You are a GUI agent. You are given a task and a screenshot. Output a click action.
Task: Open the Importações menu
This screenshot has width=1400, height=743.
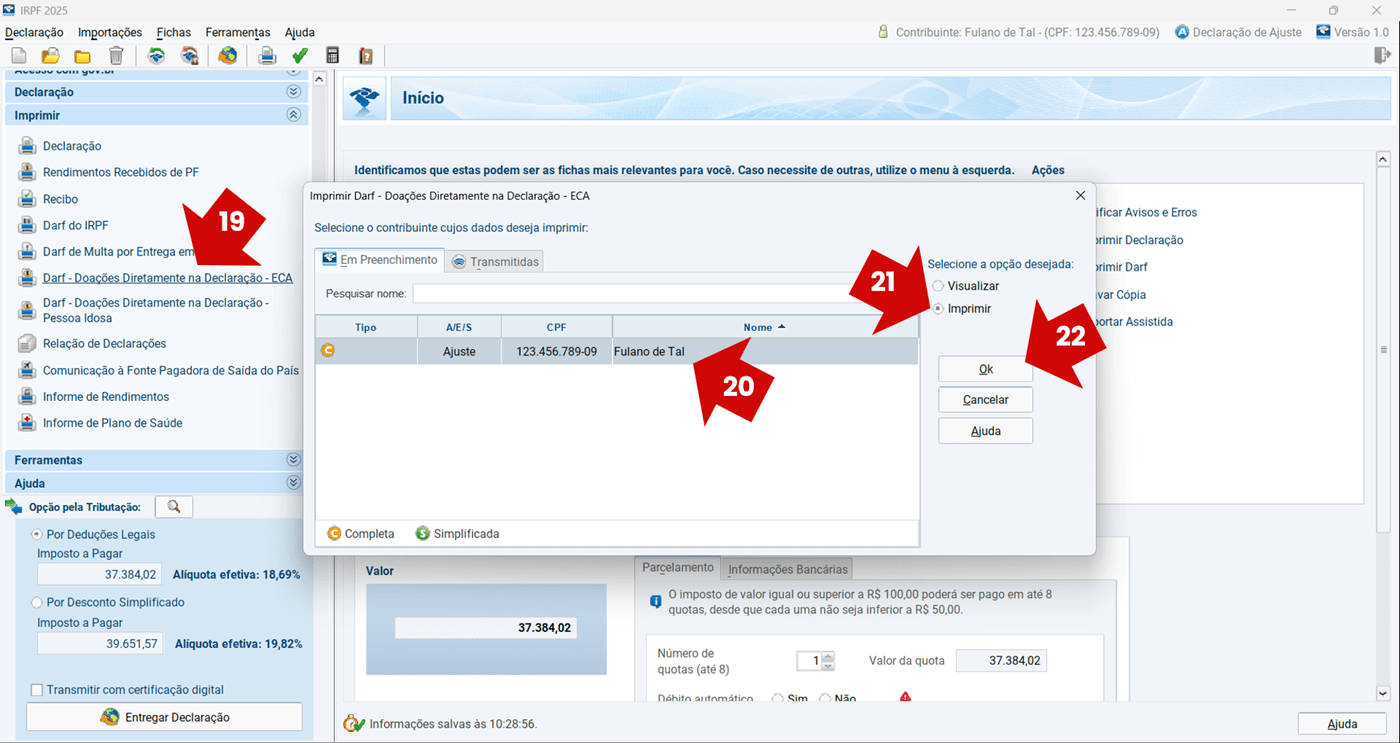(110, 32)
